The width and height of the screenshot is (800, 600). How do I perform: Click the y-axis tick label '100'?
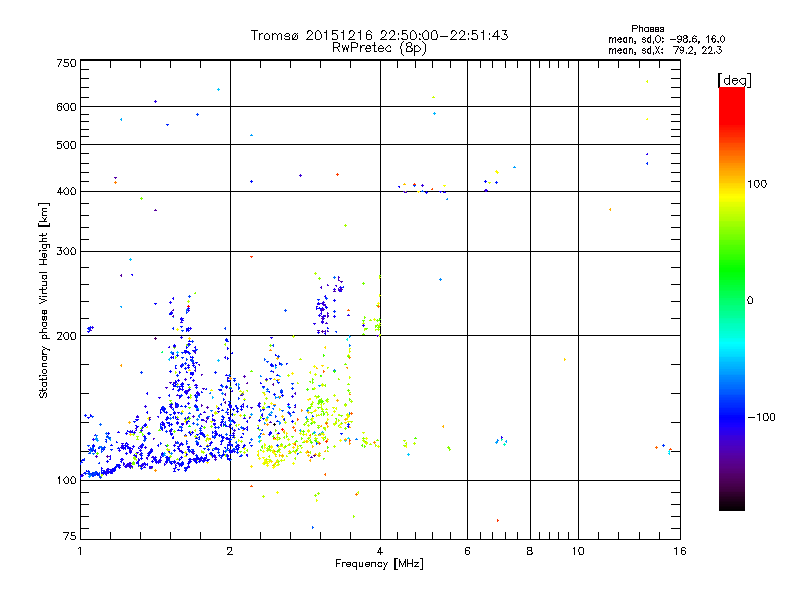coord(66,480)
